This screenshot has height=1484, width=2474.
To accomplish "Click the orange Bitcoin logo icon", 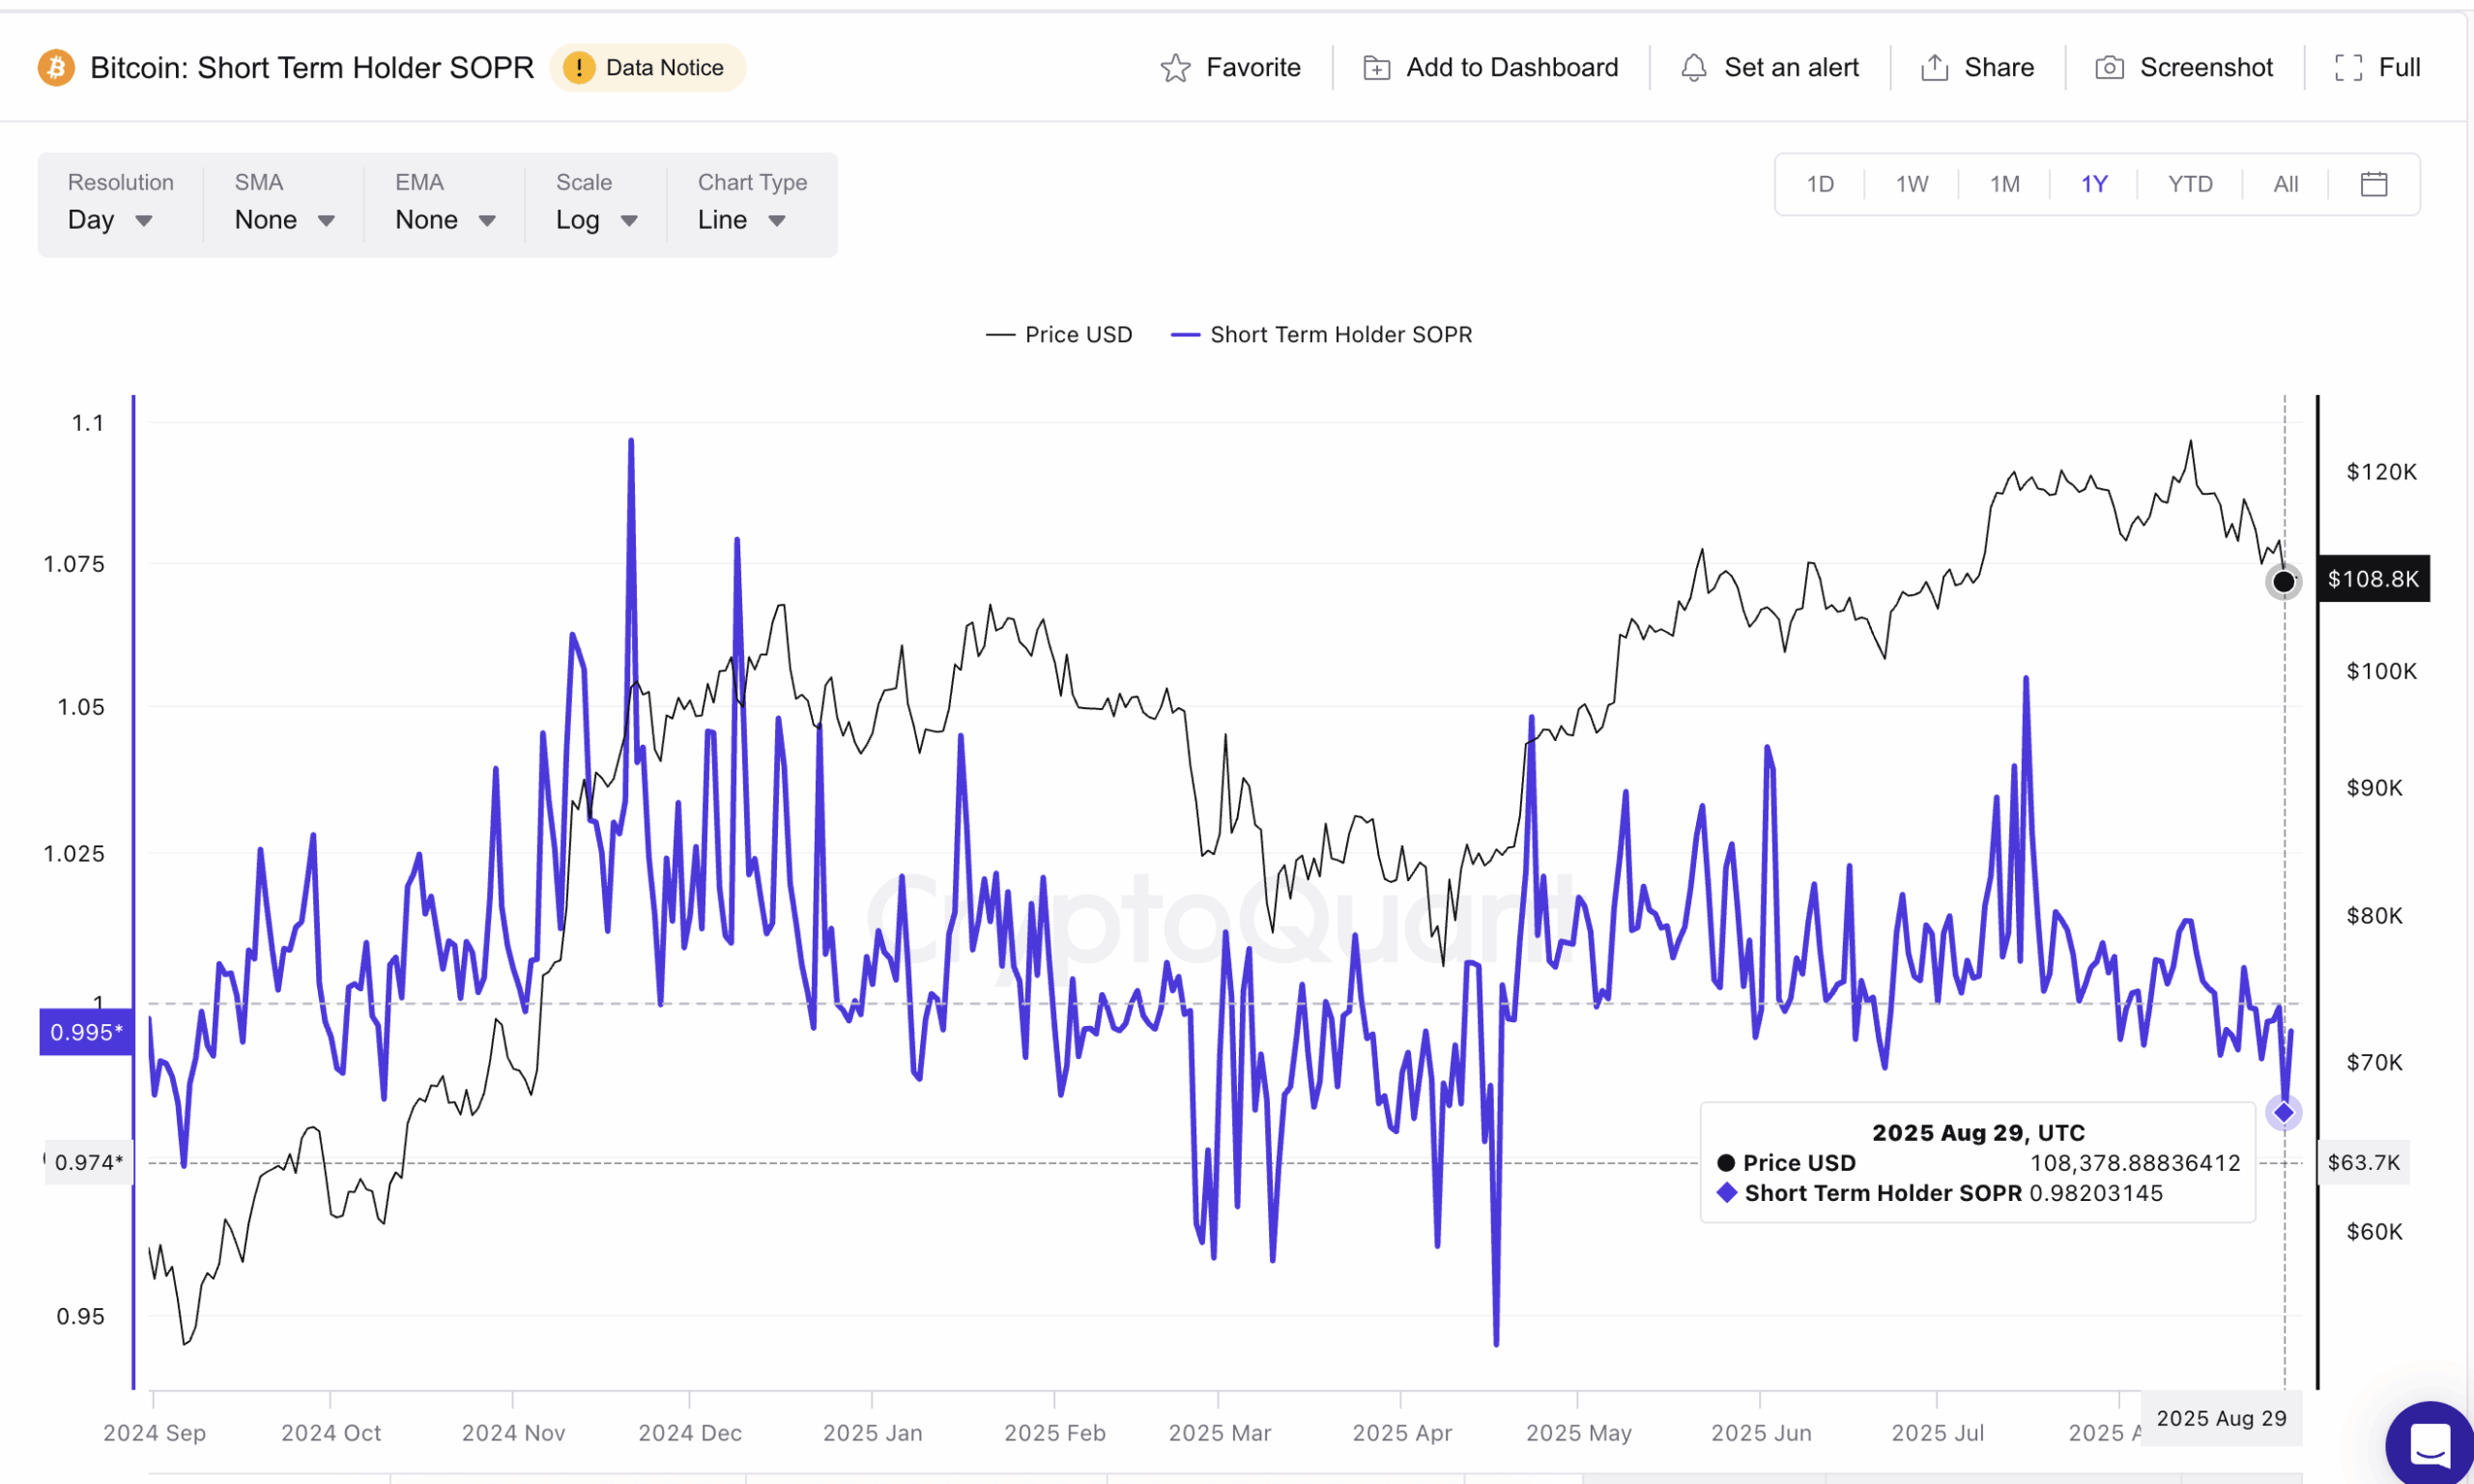I will [x=56, y=68].
